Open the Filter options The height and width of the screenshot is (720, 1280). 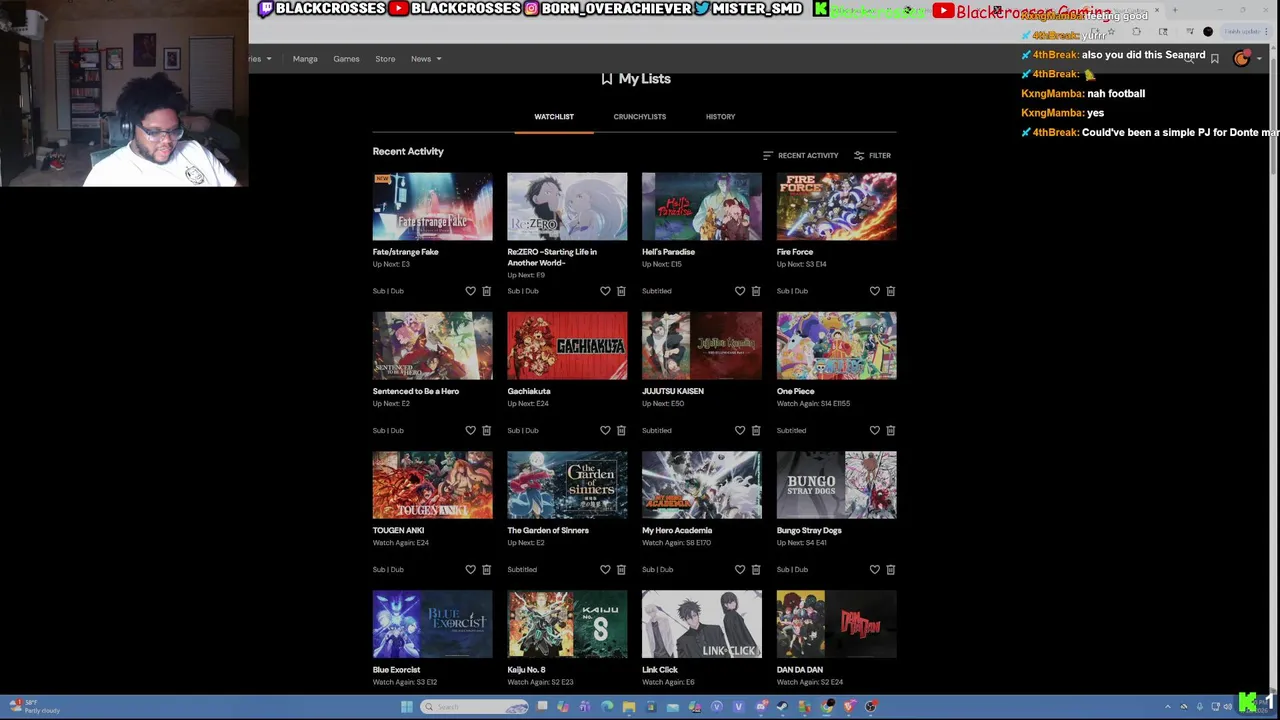click(x=872, y=155)
